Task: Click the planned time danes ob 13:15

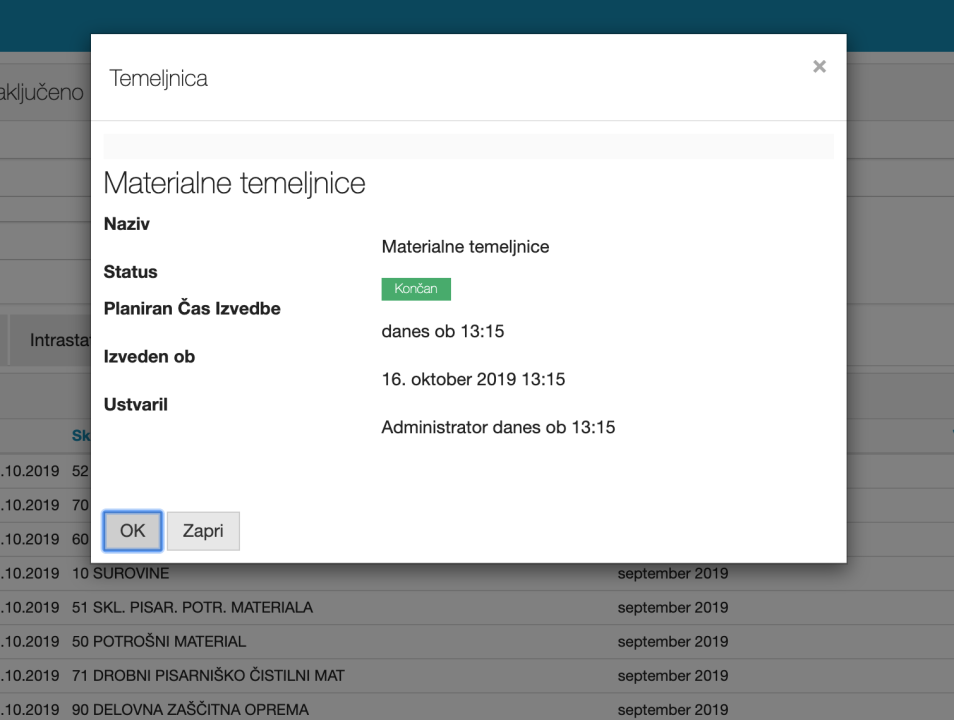Action: 442,331
